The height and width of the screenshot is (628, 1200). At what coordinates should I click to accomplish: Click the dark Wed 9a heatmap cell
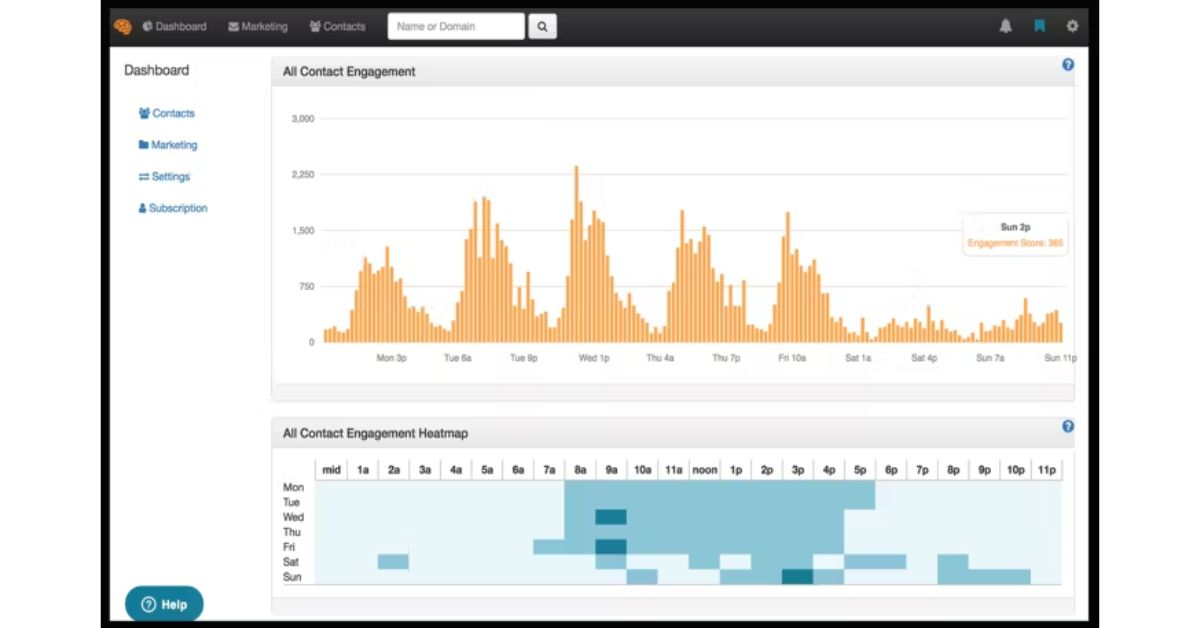coord(611,517)
